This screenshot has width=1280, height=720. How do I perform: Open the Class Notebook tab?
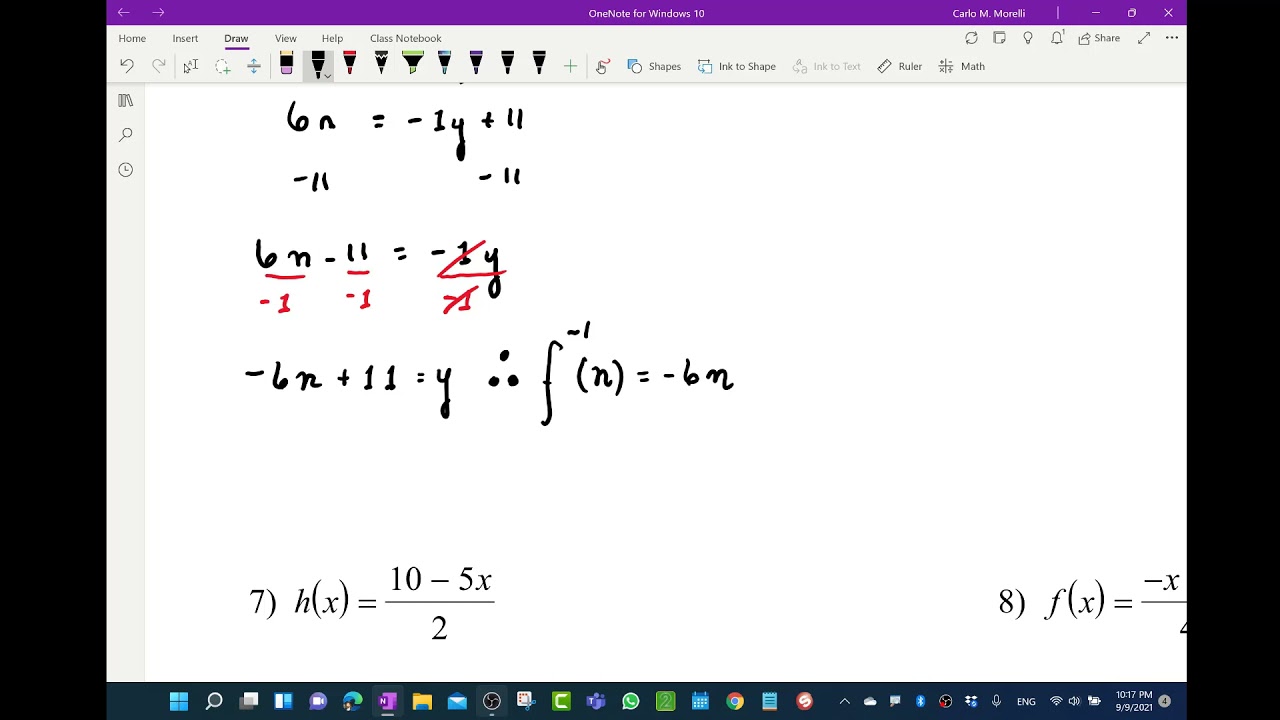tap(406, 38)
